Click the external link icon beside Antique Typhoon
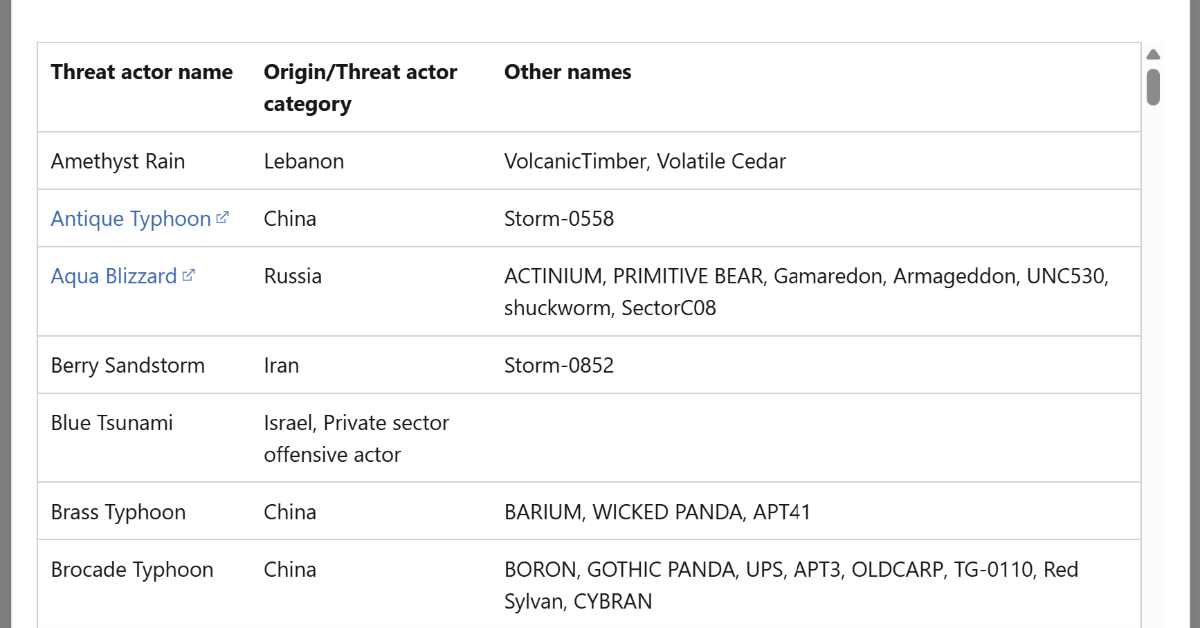The height and width of the screenshot is (628, 1200). click(223, 217)
